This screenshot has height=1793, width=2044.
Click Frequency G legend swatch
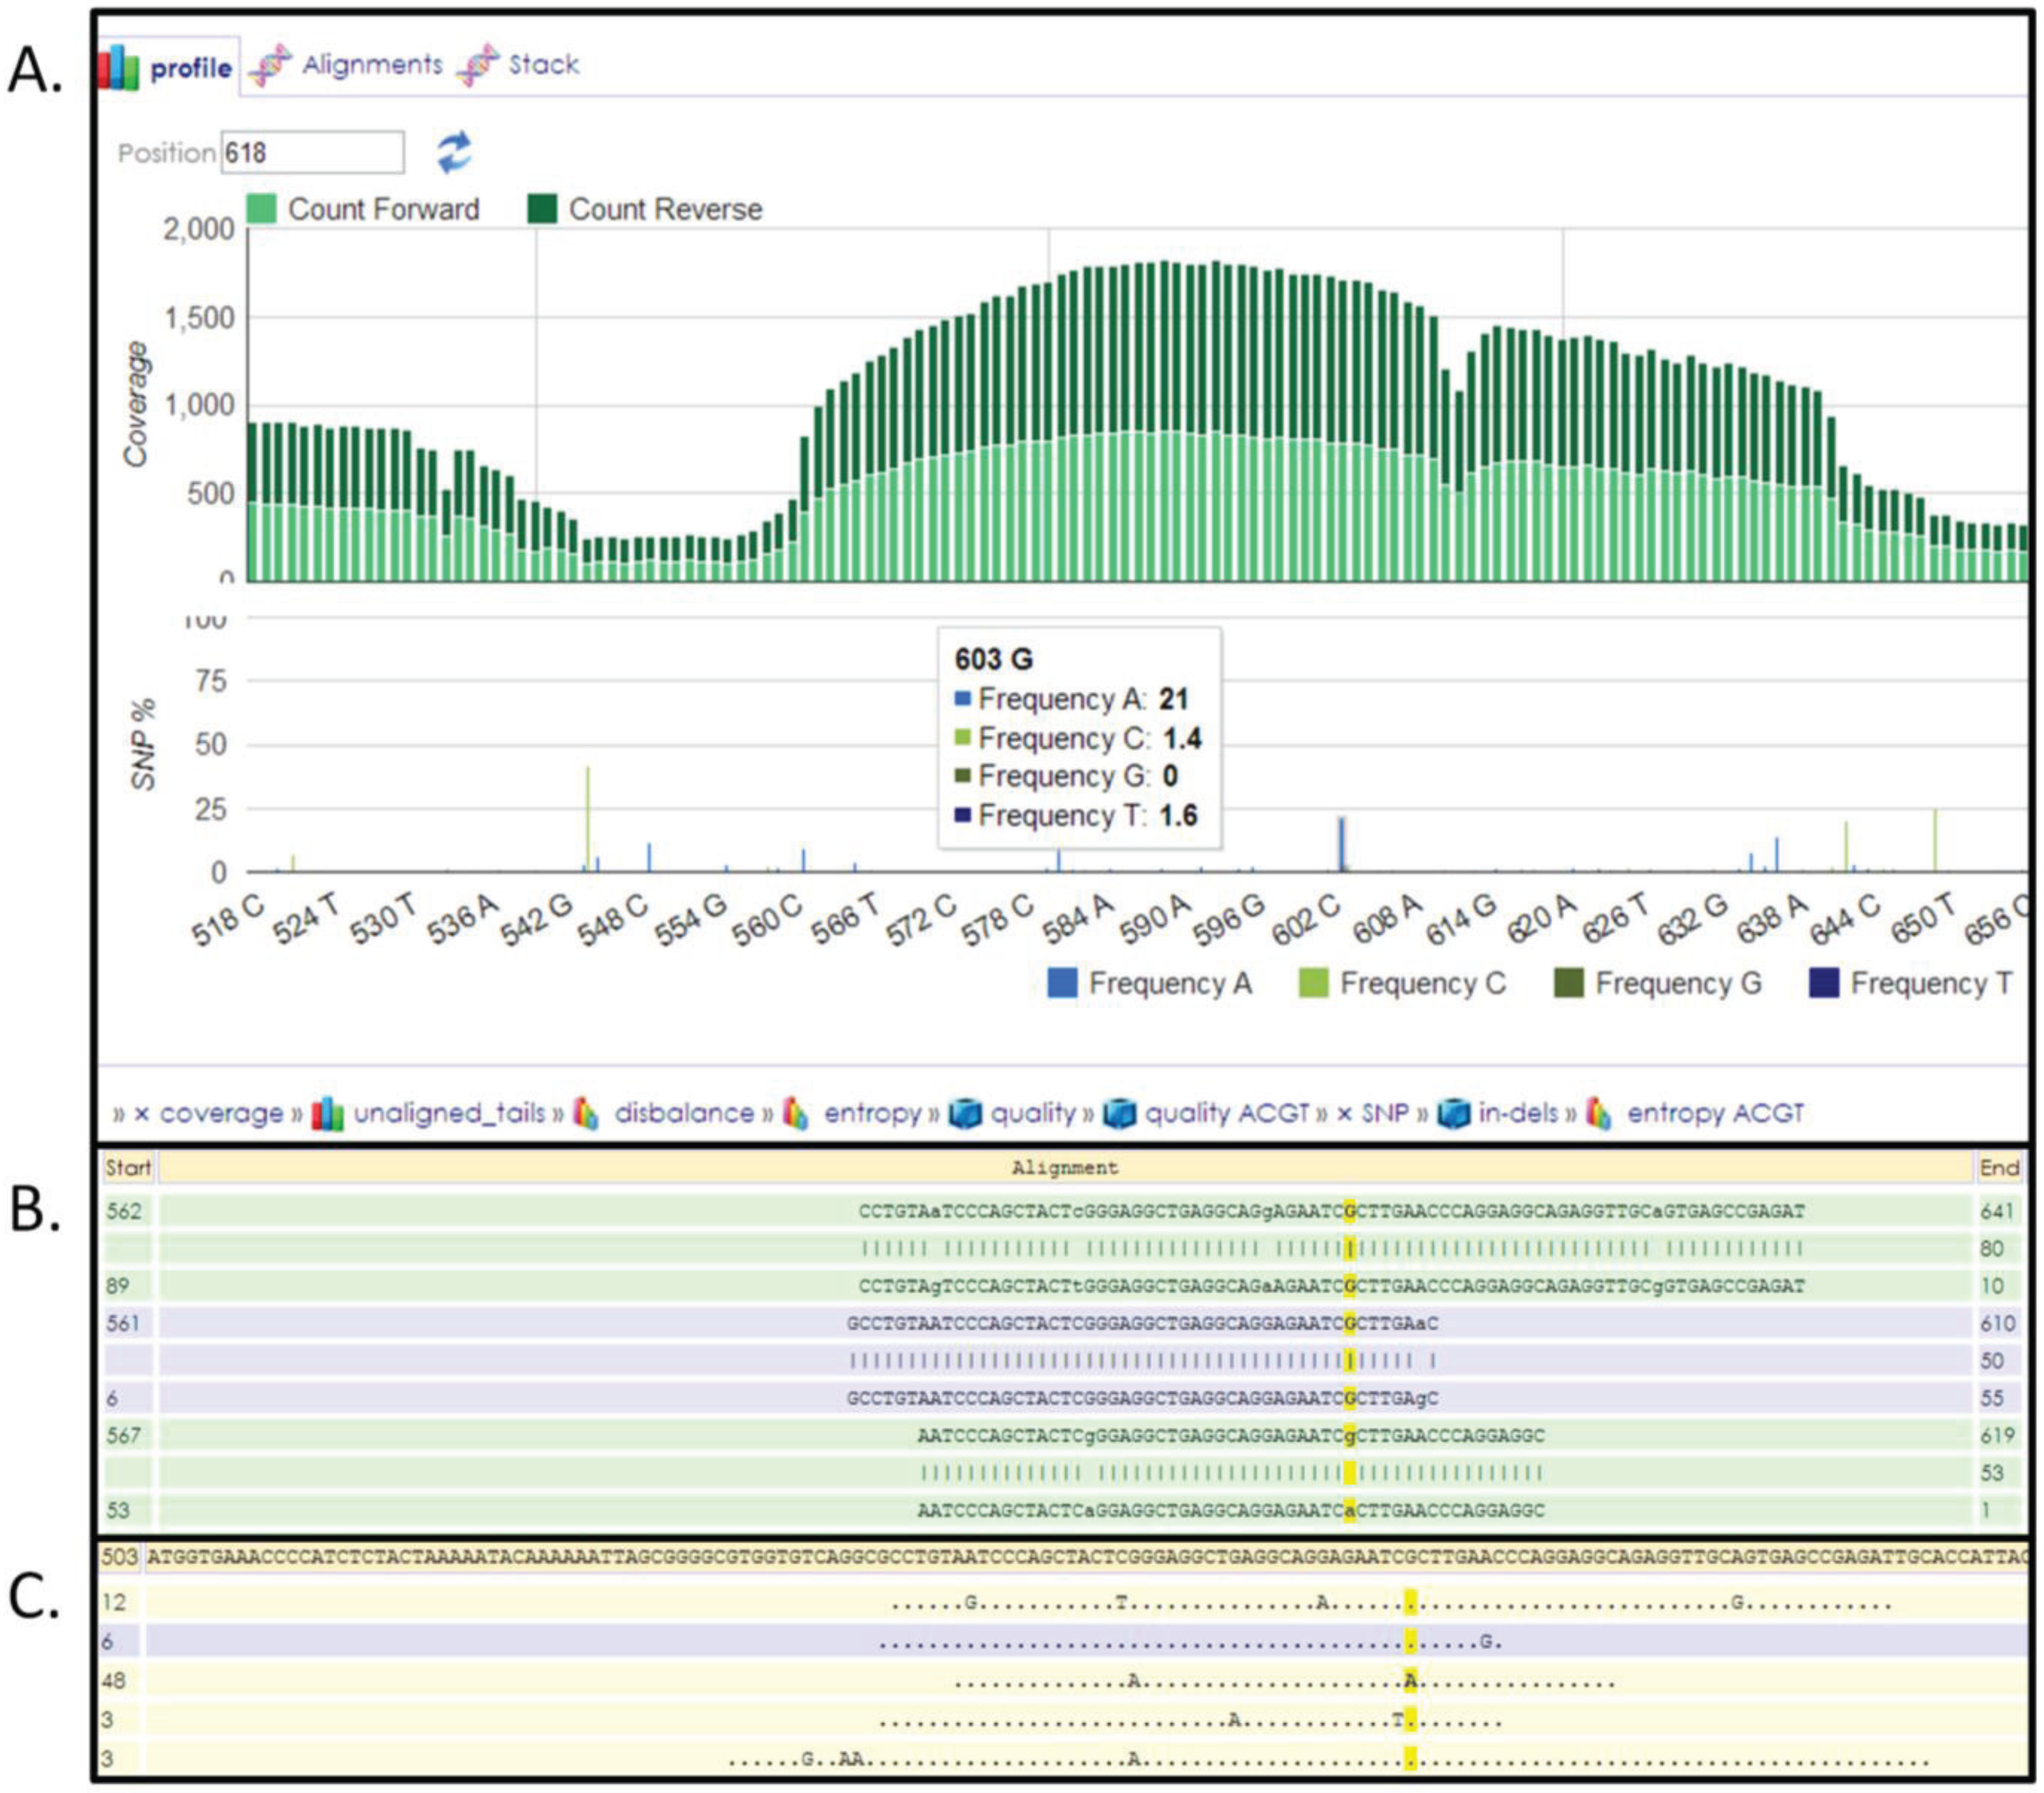1568,983
